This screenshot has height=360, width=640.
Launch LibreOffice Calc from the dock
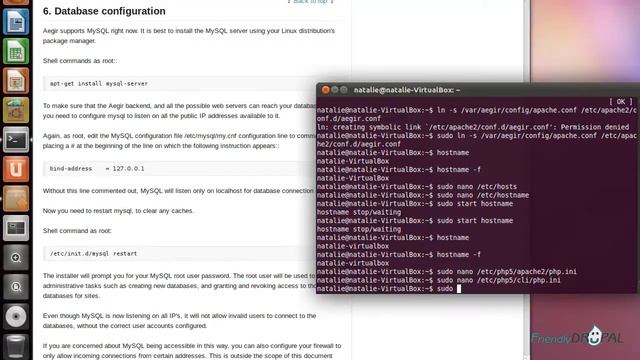click(16, 51)
